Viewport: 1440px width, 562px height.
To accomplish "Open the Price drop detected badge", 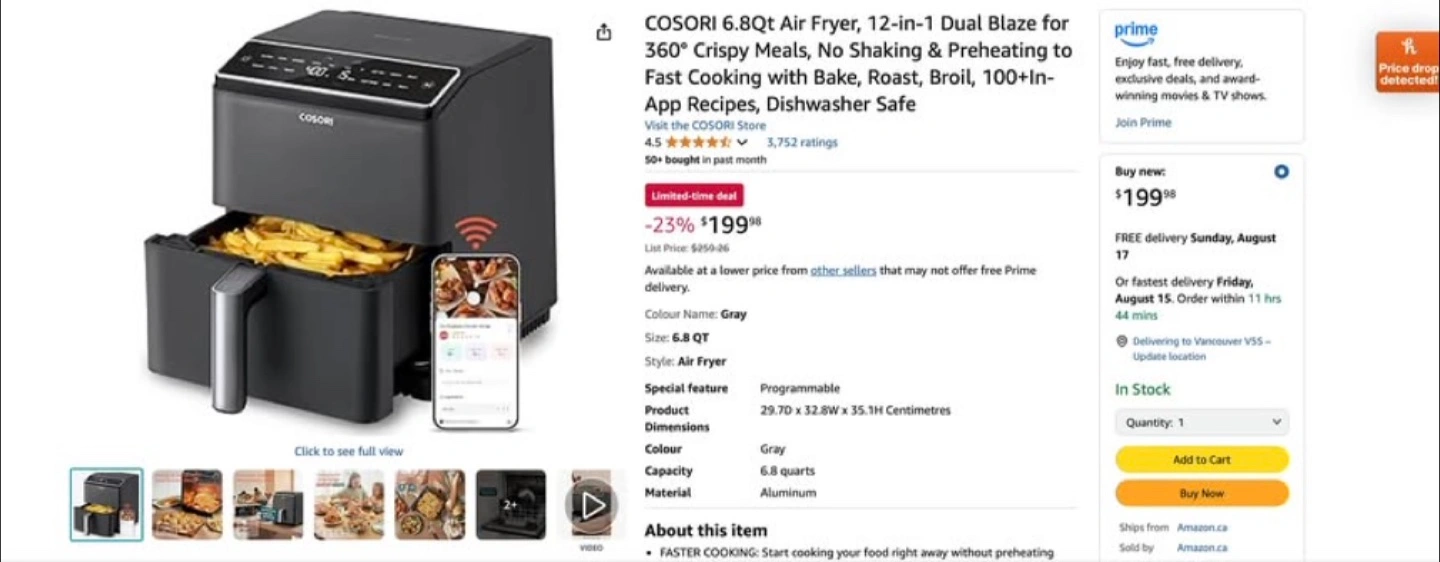I will pyautogui.click(x=1407, y=62).
